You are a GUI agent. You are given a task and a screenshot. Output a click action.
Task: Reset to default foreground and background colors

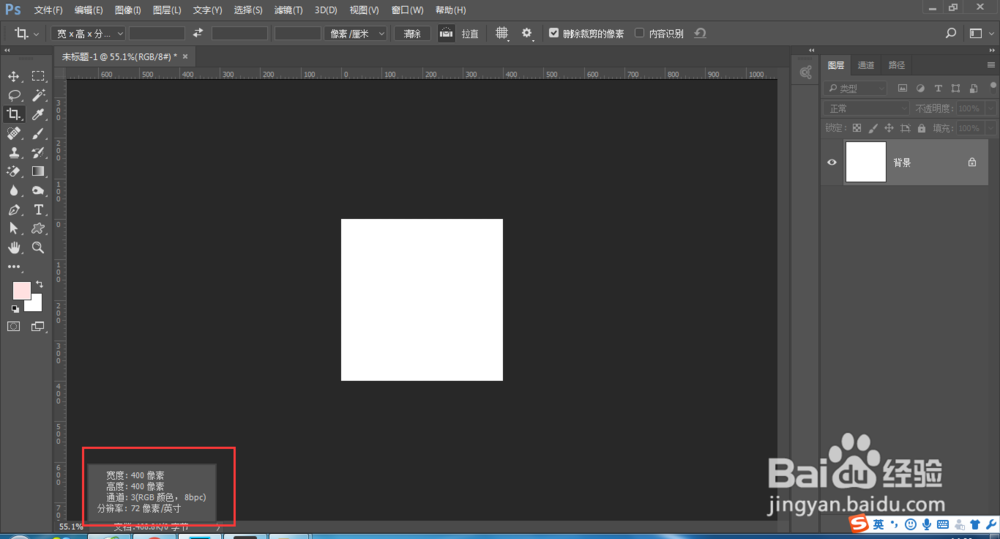(x=15, y=309)
